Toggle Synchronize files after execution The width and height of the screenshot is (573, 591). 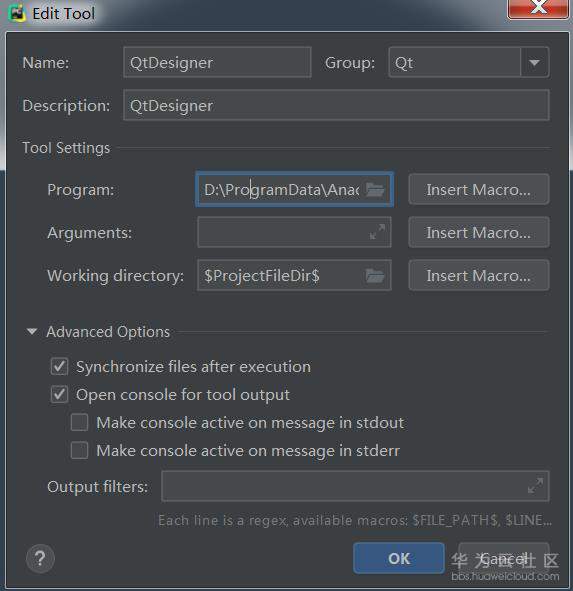pyautogui.click(x=60, y=367)
